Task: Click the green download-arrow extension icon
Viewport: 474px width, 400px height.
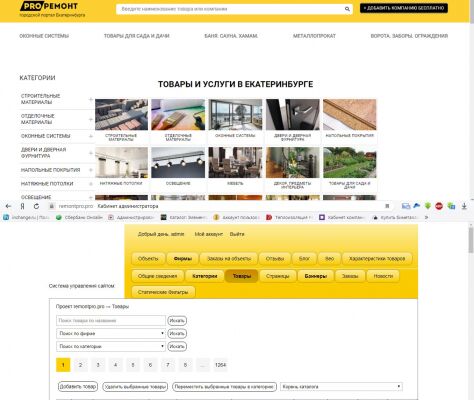Action: click(x=428, y=206)
